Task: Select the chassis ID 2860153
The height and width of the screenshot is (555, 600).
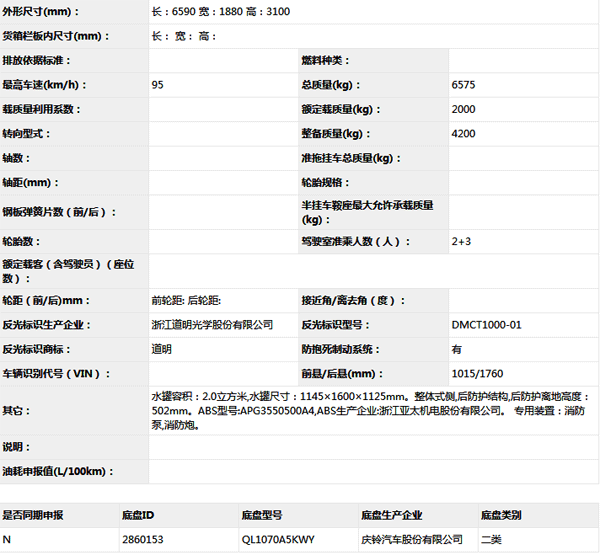Action: point(144,540)
